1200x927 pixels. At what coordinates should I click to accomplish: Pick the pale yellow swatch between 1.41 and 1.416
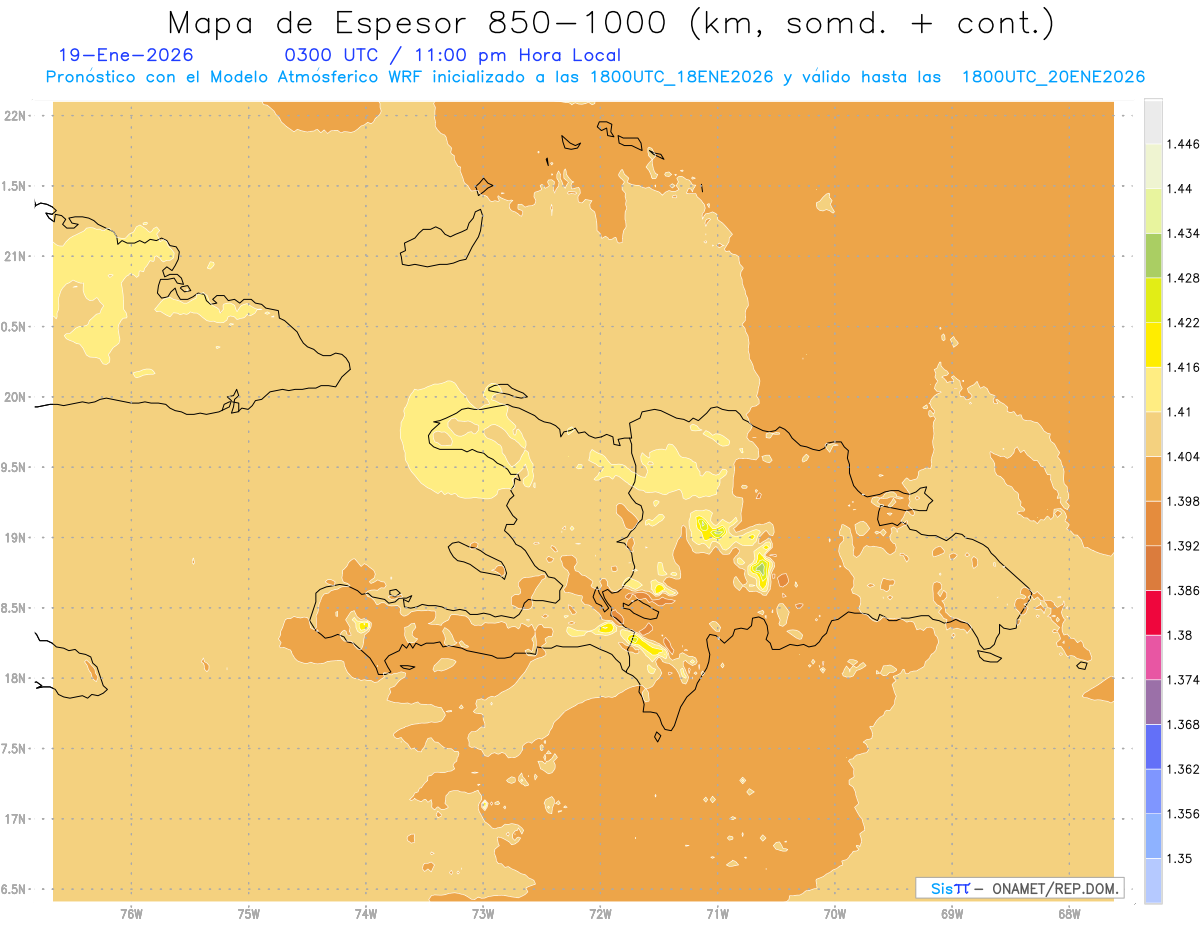pos(1153,389)
